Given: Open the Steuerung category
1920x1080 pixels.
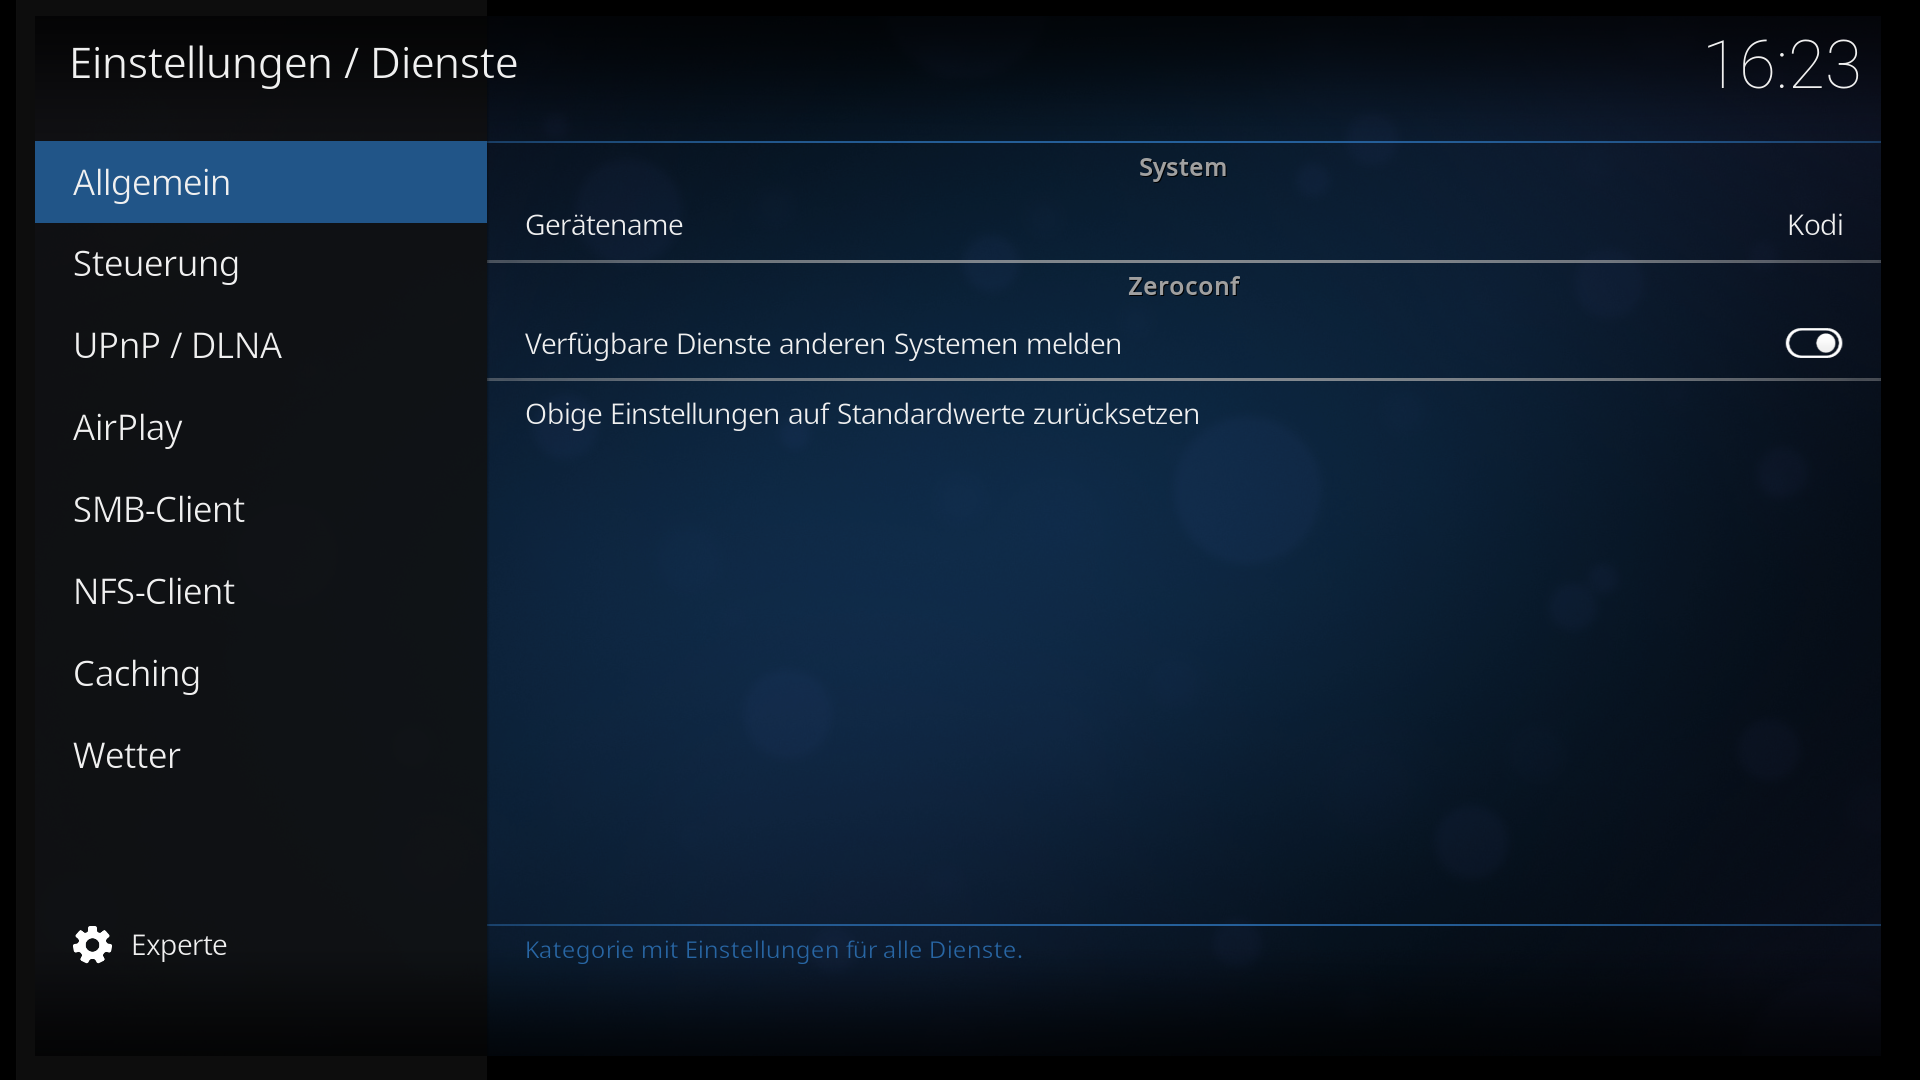Looking at the screenshot, I should click(x=260, y=264).
